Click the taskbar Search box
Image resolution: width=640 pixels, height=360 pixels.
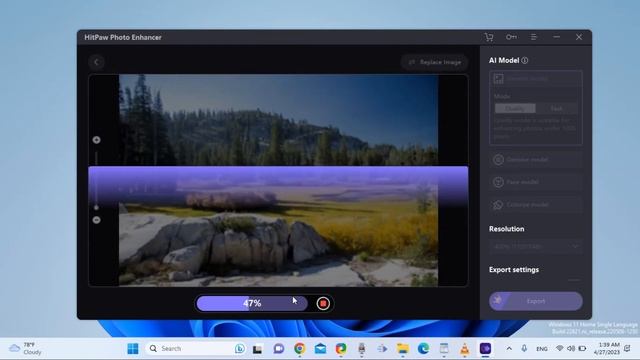tap(196, 349)
